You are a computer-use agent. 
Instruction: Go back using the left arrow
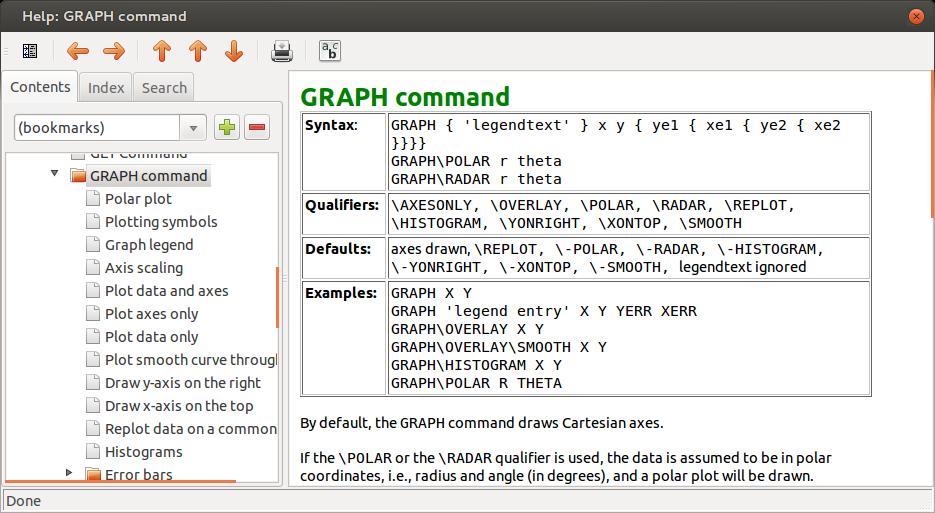pos(78,51)
